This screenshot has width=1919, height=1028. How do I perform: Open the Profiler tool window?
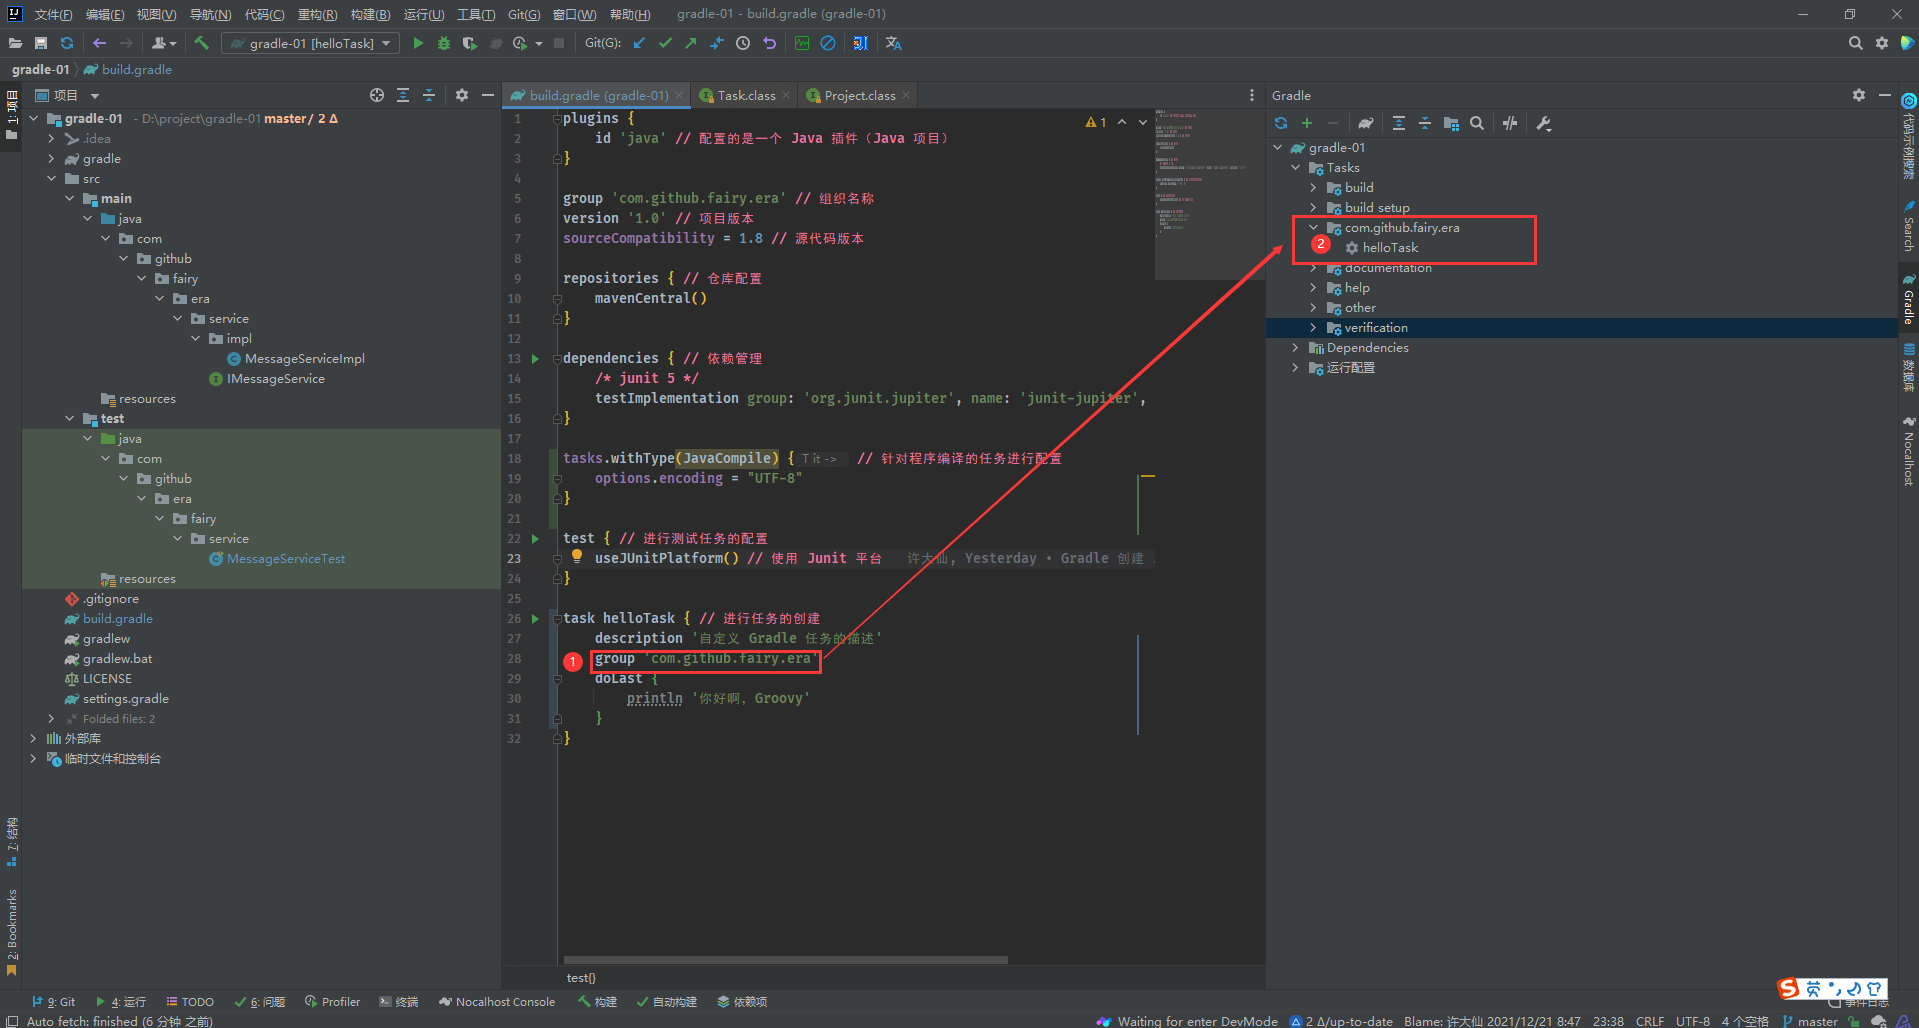(x=332, y=1001)
